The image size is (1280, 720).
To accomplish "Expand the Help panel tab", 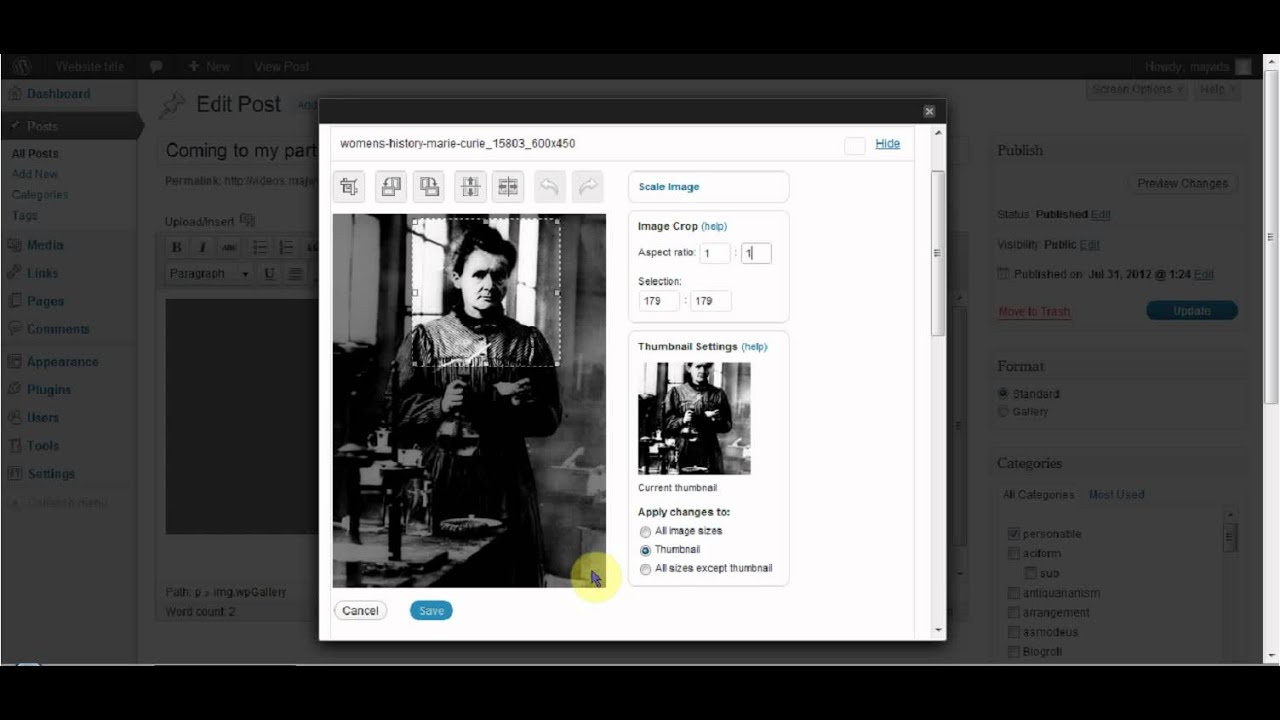I will tap(1217, 89).
